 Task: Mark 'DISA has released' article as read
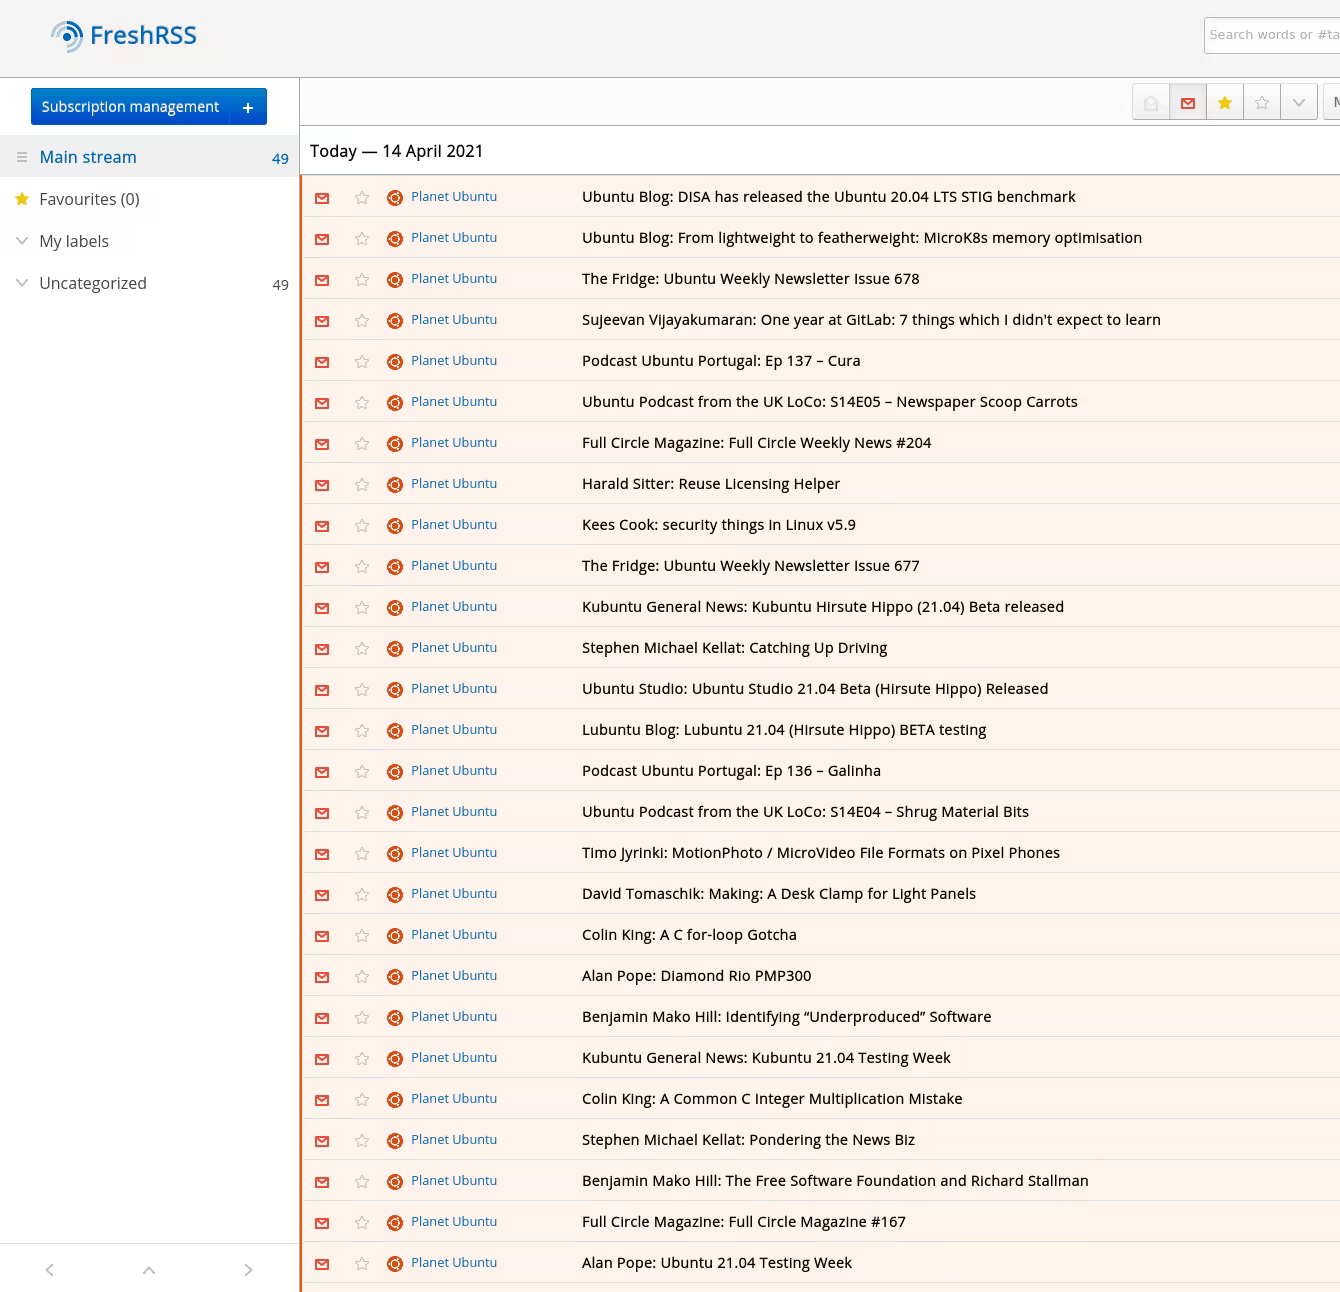point(322,198)
